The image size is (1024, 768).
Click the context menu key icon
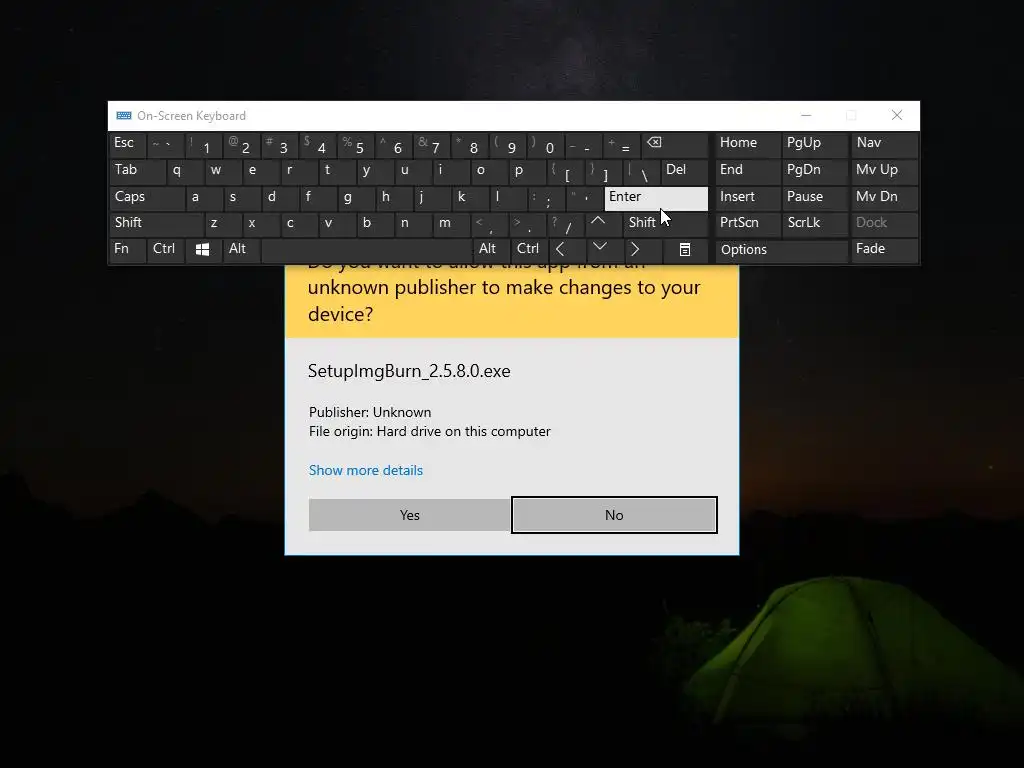coord(684,249)
